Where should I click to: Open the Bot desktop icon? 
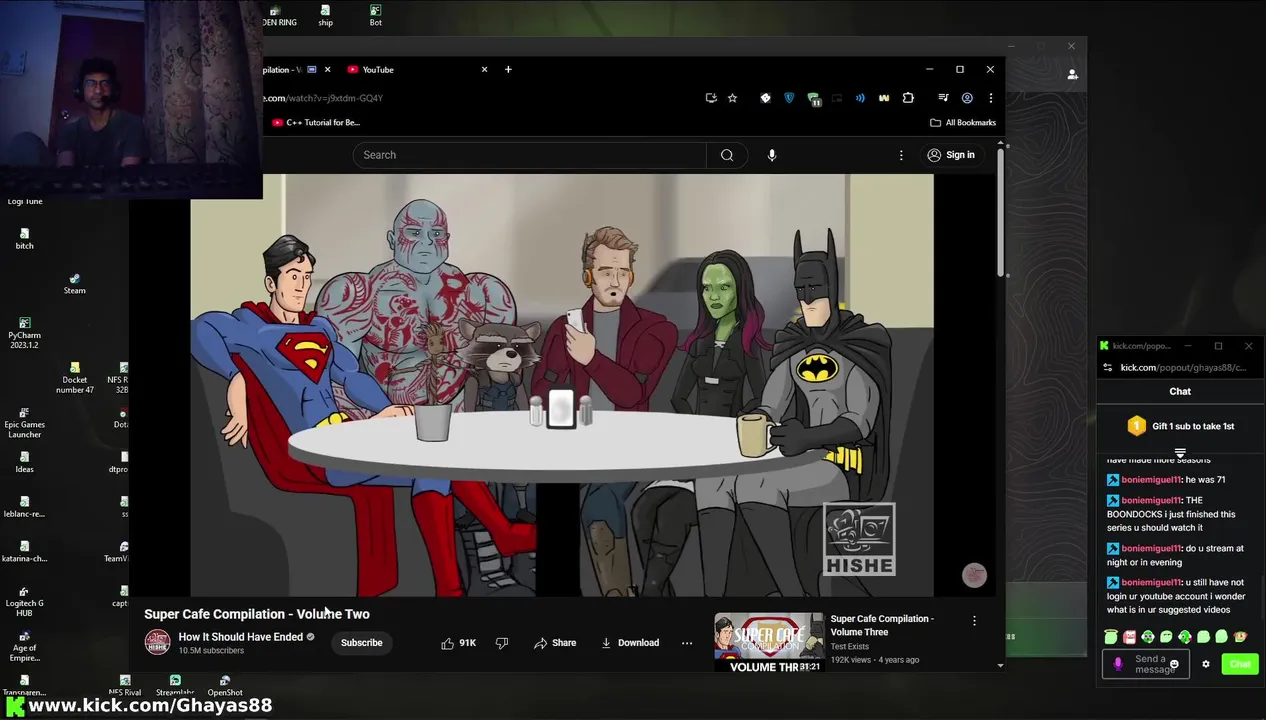coord(375,16)
